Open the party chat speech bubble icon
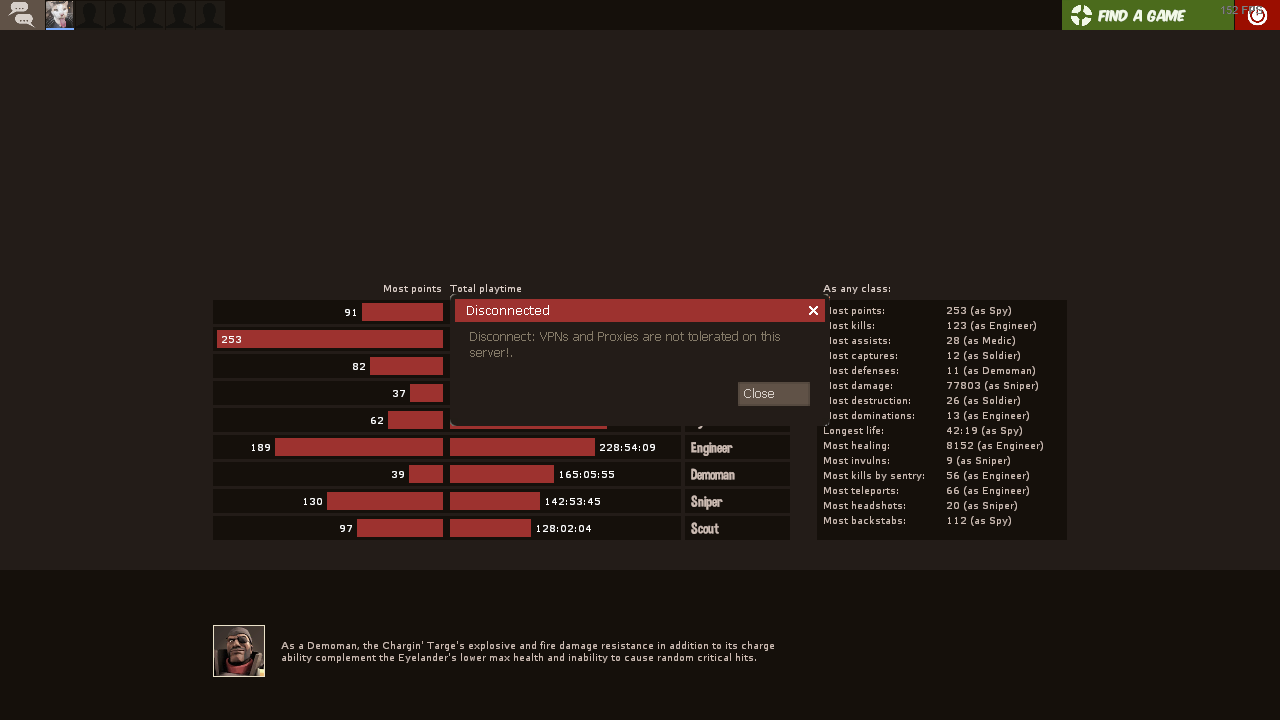Viewport: 1280px width, 720px height. [x=21, y=14]
